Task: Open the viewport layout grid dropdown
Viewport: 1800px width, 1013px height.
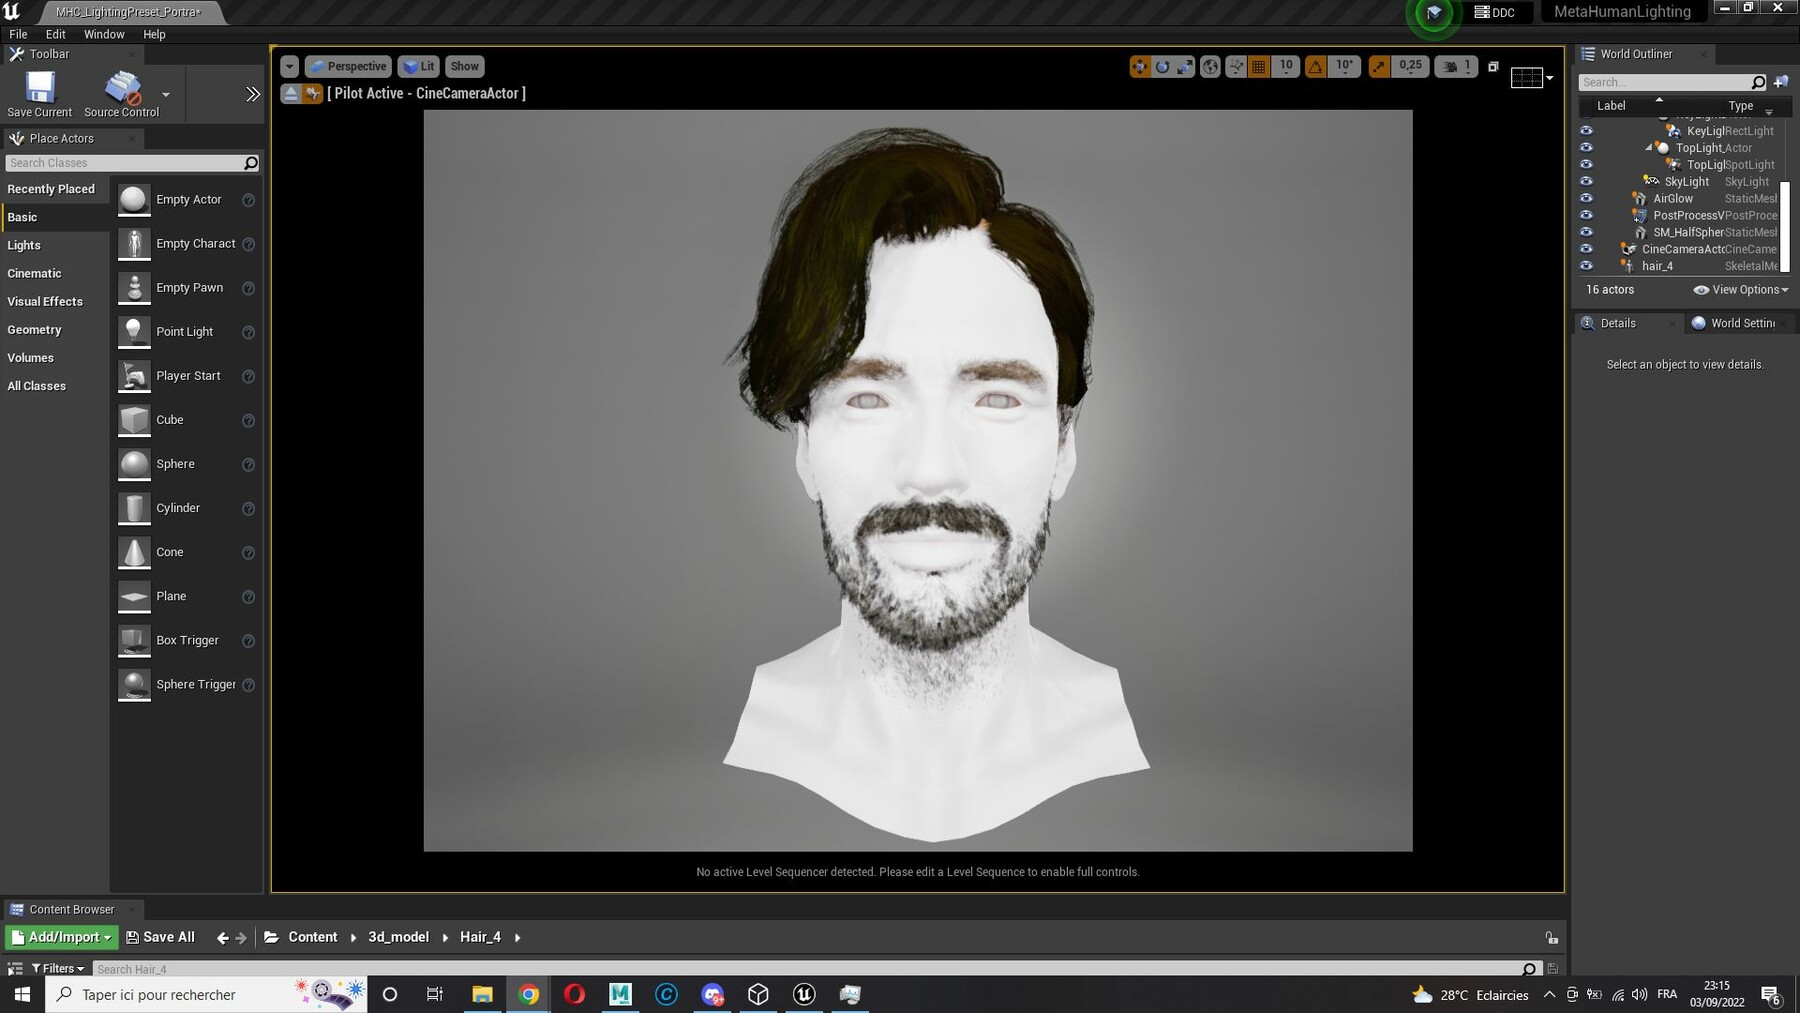Action: (1532, 77)
